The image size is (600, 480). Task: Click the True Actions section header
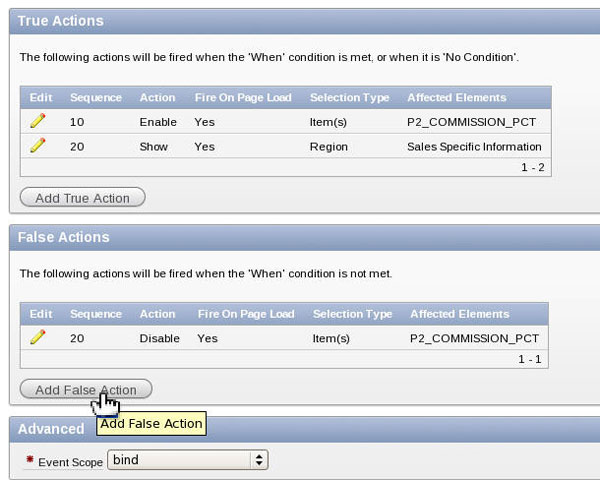click(x=60, y=20)
